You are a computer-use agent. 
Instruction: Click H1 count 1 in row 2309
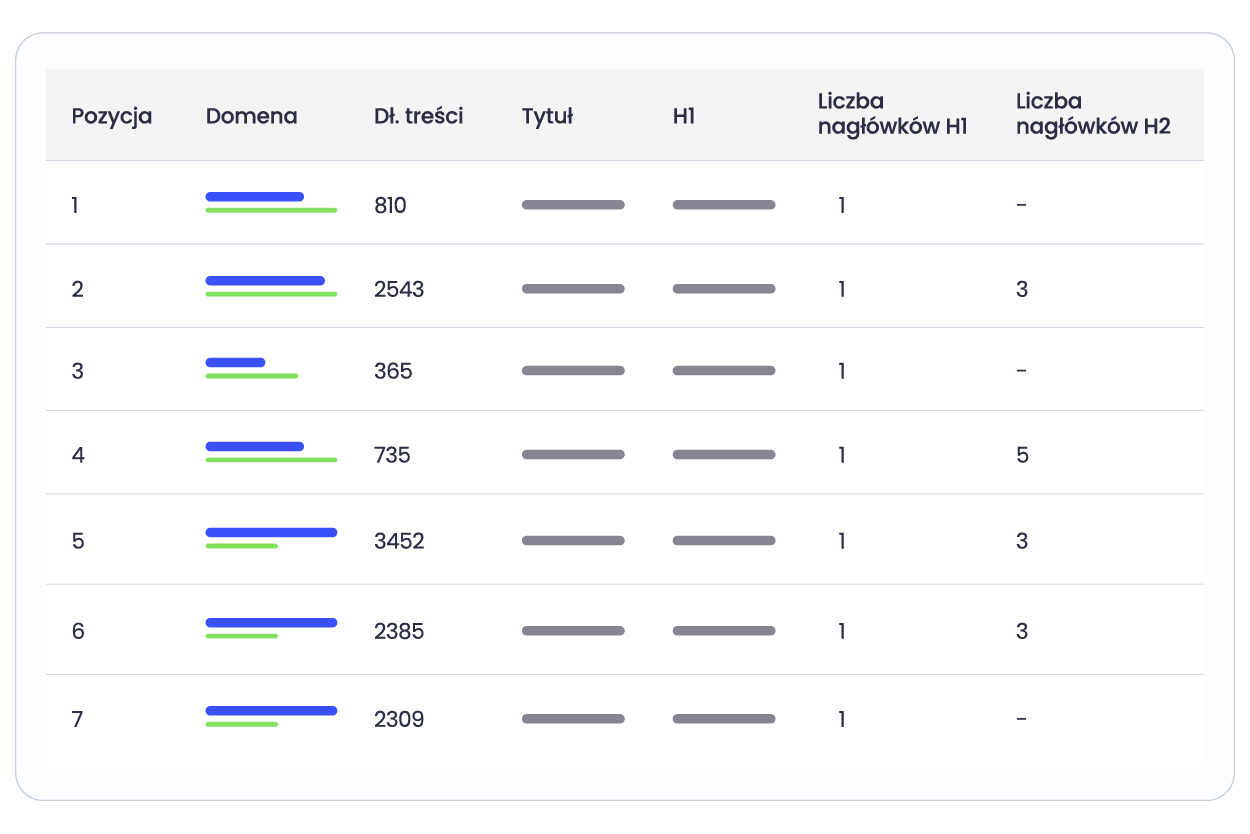click(x=842, y=719)
